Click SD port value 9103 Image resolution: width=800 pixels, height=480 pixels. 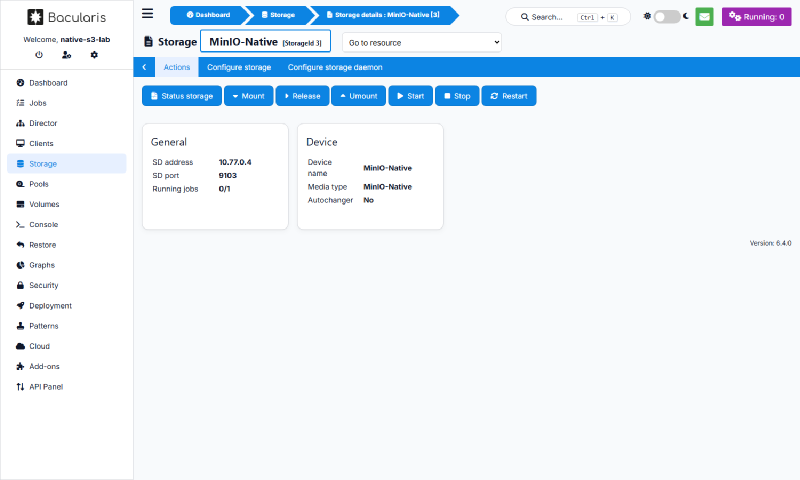click(228, 175)
